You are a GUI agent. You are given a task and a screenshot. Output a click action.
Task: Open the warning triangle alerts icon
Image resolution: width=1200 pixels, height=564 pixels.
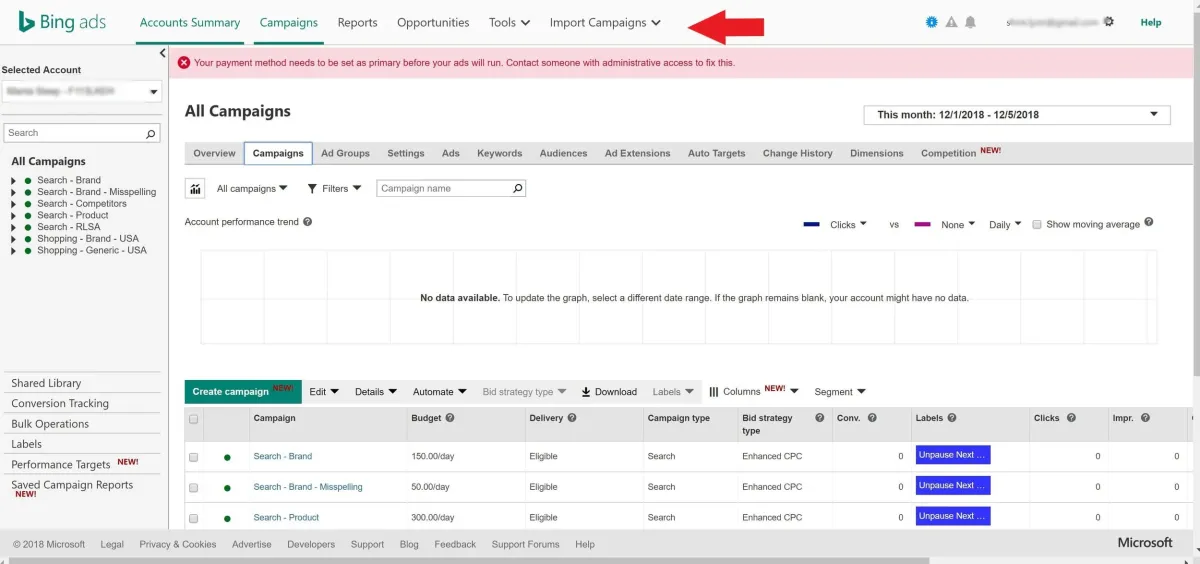coord(951,22)
